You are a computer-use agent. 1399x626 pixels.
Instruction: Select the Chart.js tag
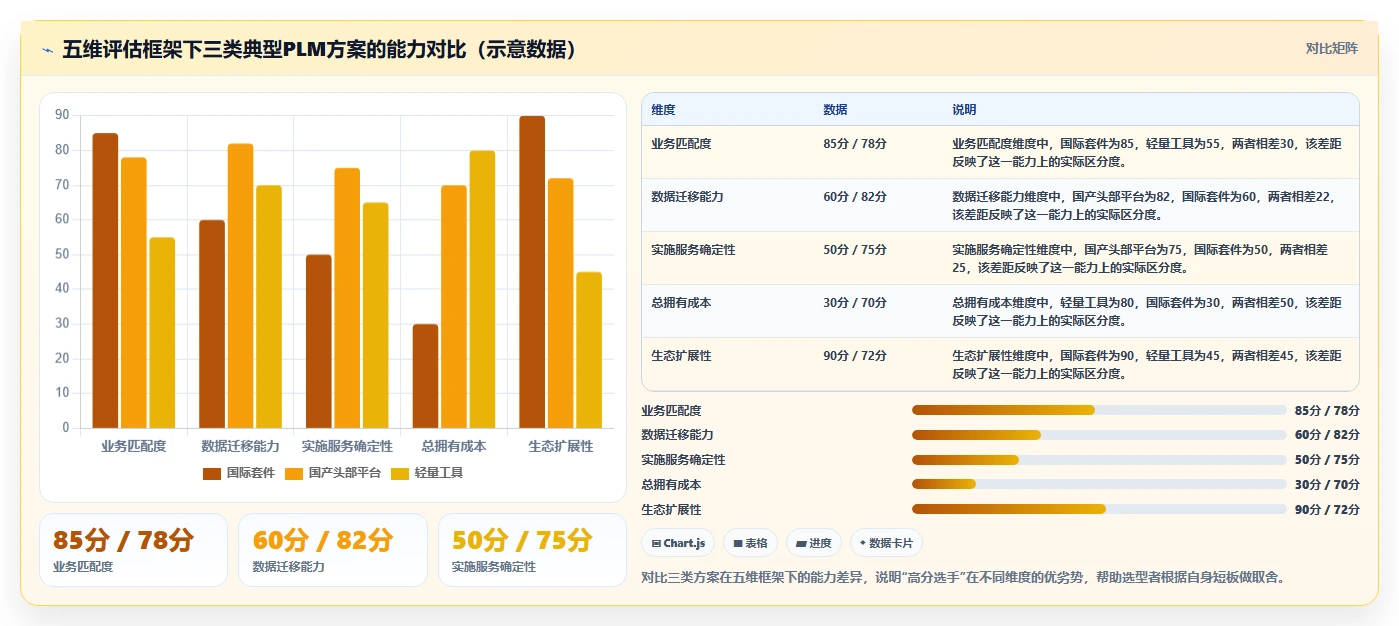pos(678,543)
